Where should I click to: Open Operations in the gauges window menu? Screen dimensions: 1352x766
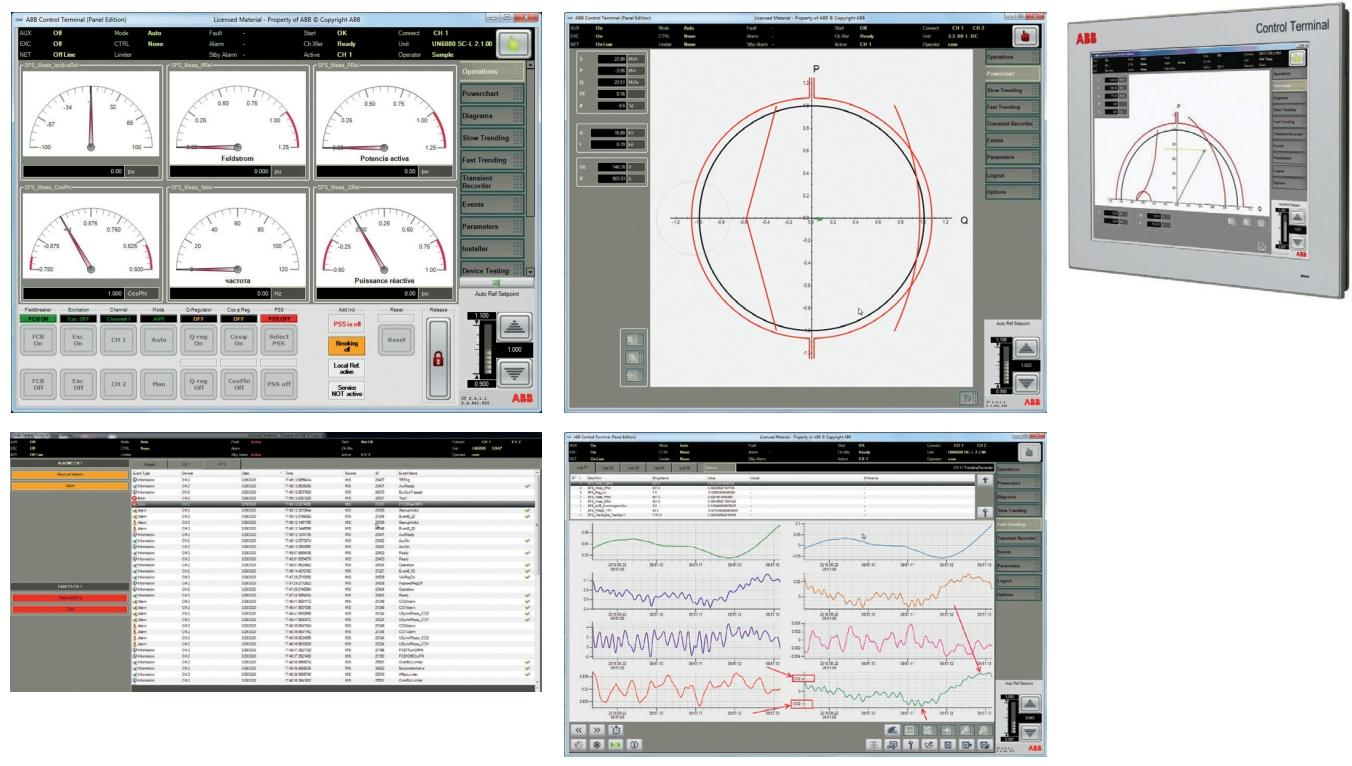click(x=493, y=72)
